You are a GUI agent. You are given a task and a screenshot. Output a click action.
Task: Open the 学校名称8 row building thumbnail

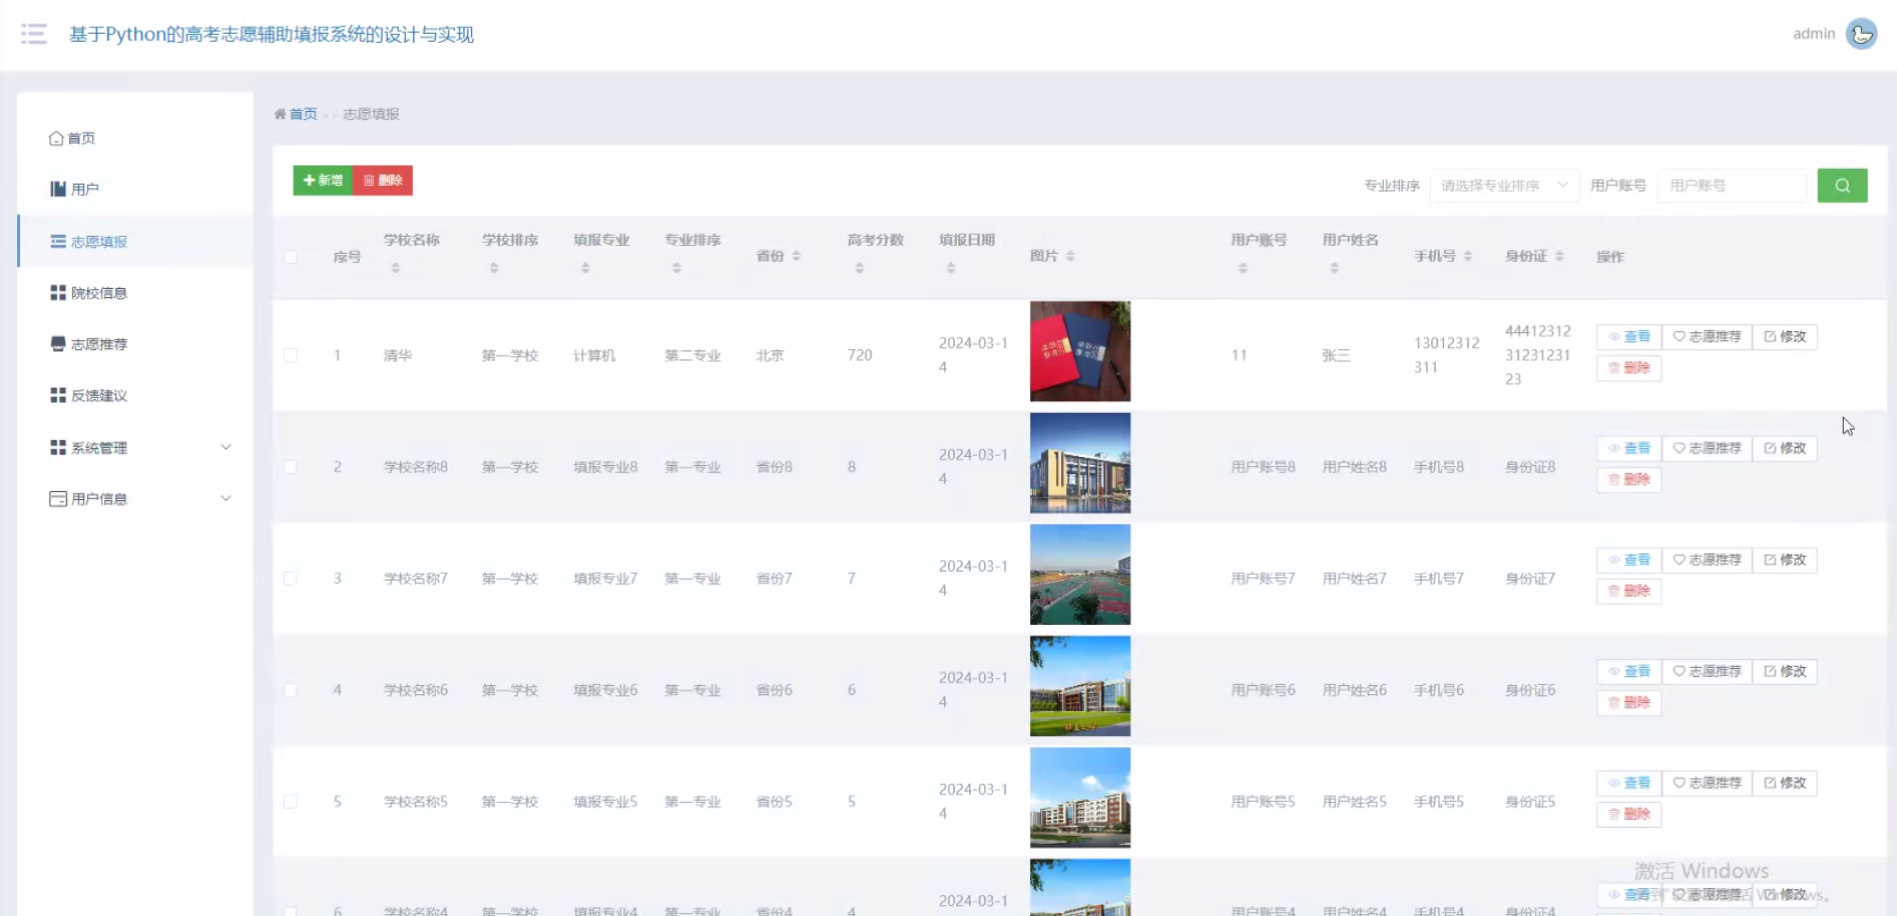[1080, 463]
